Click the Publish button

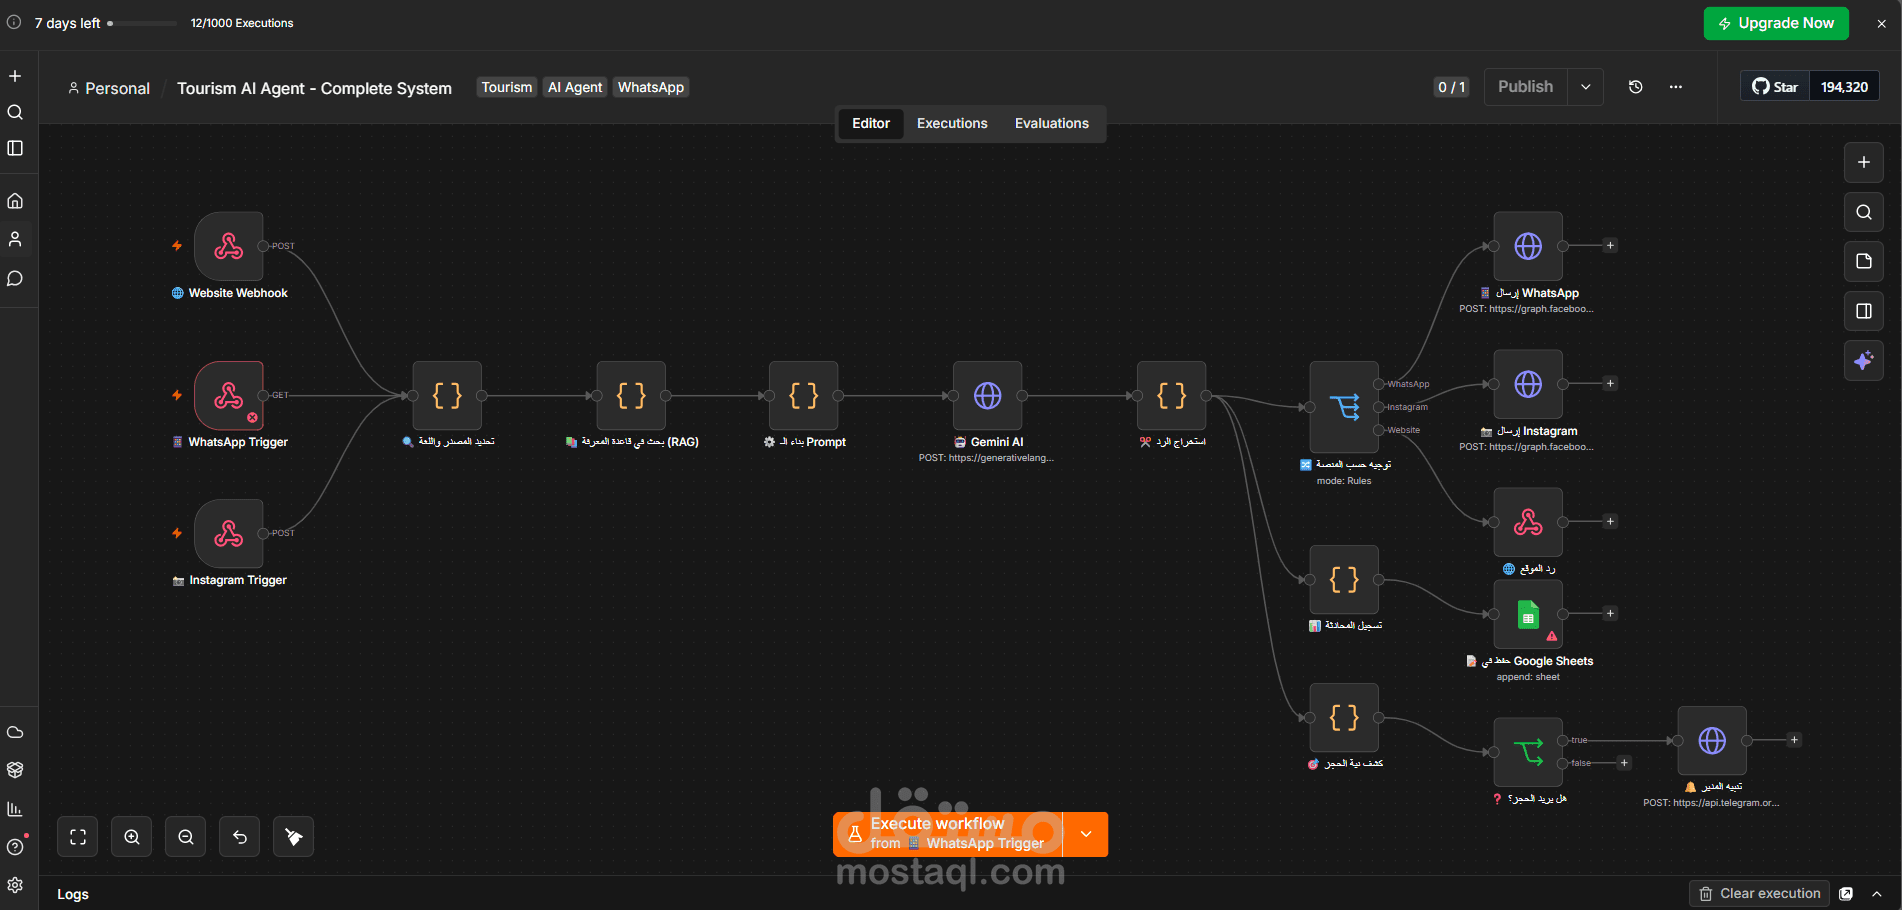[1526, 87]
